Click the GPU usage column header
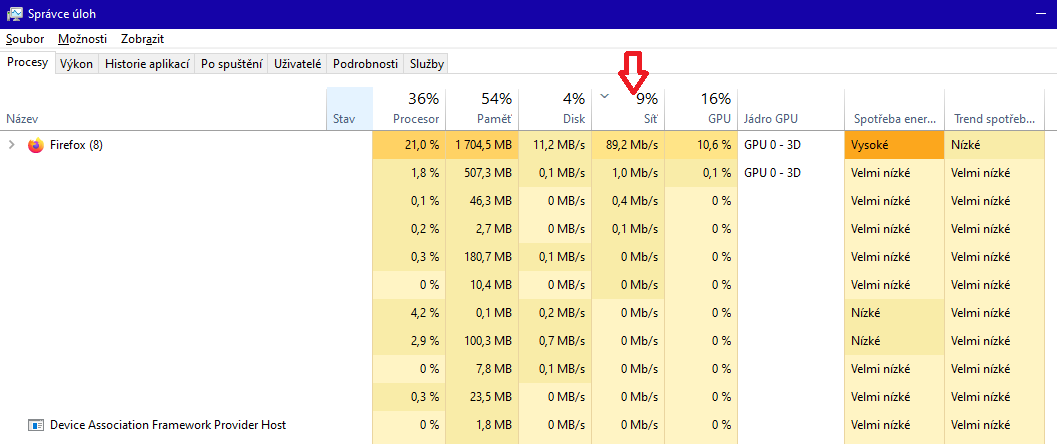The height and width of the screenshot is (444, 1057). pos(701,109)
